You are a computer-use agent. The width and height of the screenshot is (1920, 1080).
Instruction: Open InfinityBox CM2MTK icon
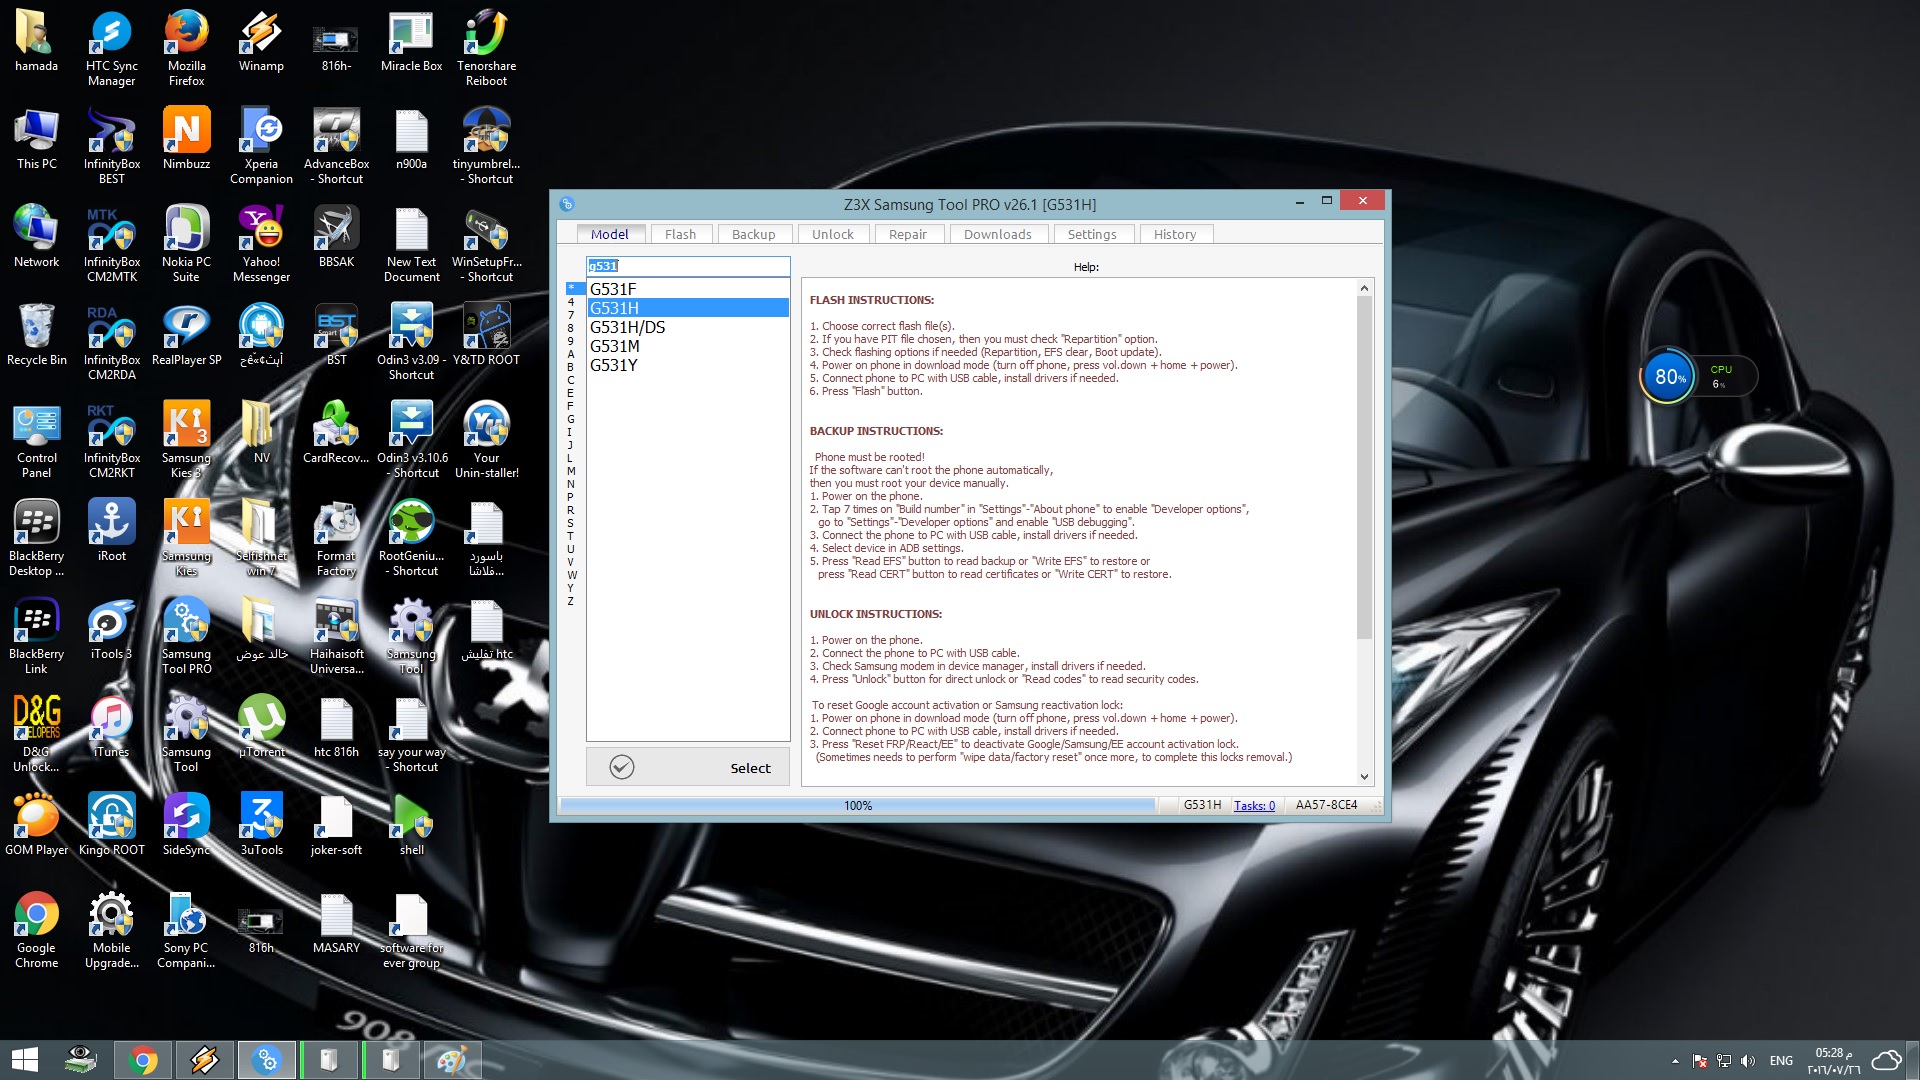coord(111,244)
